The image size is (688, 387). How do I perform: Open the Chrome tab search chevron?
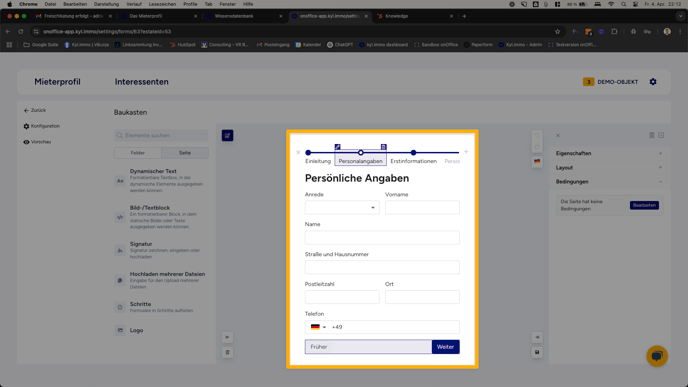tap(680, 16)
